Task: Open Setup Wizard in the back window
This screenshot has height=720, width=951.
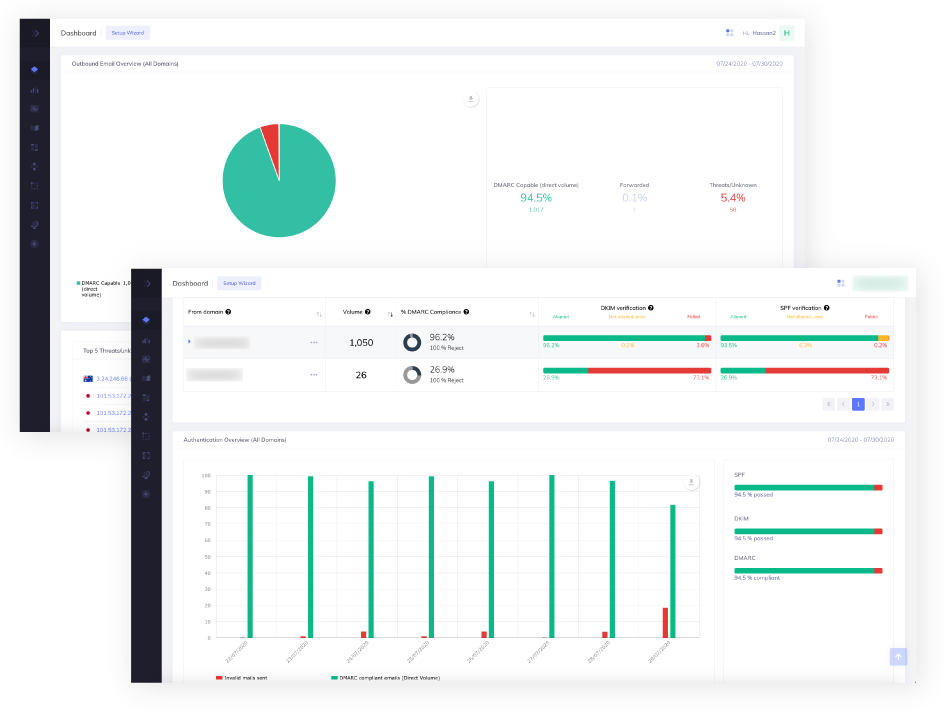Action: pos(128,33)
